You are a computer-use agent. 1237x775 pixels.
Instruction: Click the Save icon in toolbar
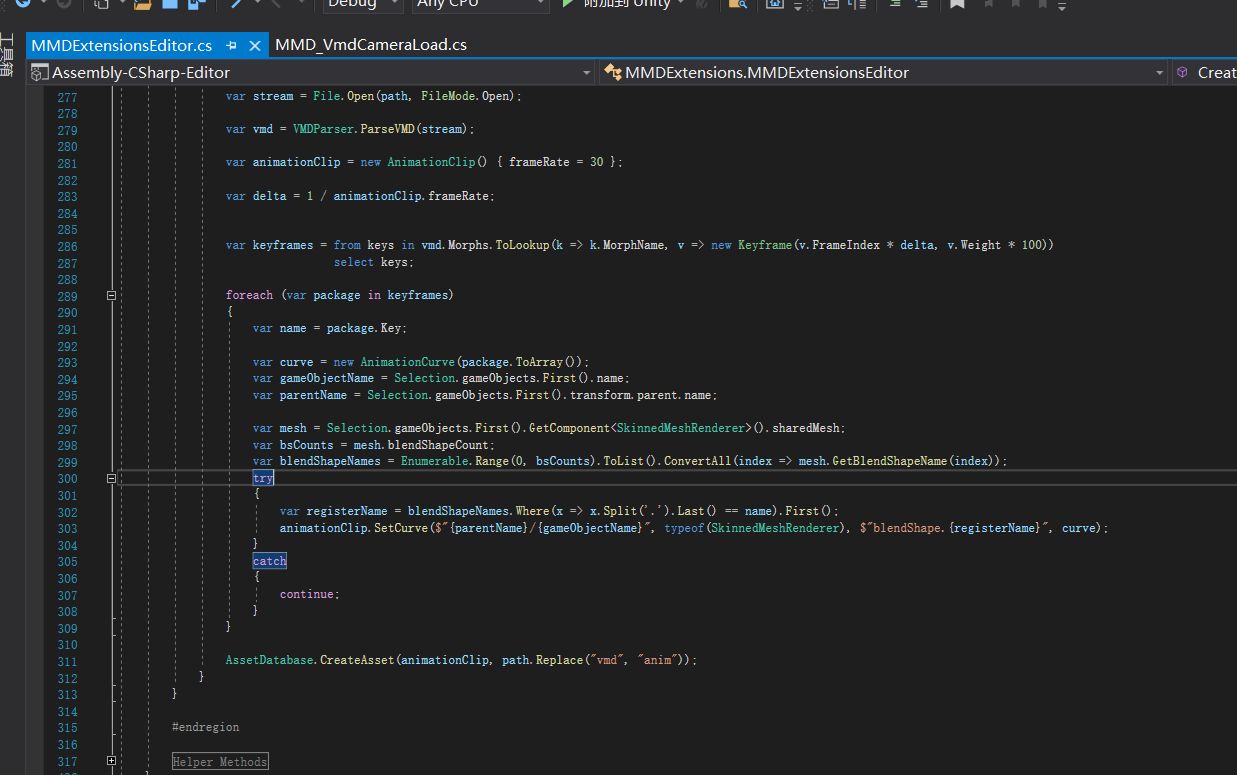click(170, 4)
